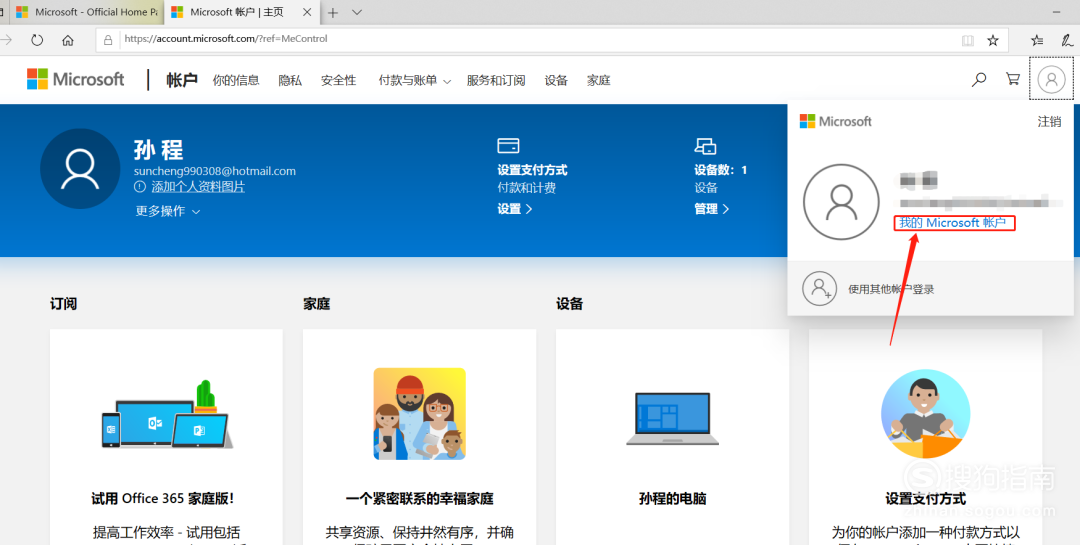Click 一个紧密联系的幸福家庭 heading
The width and height of the screenshot is (1080, 545).
tap(419, 498)
